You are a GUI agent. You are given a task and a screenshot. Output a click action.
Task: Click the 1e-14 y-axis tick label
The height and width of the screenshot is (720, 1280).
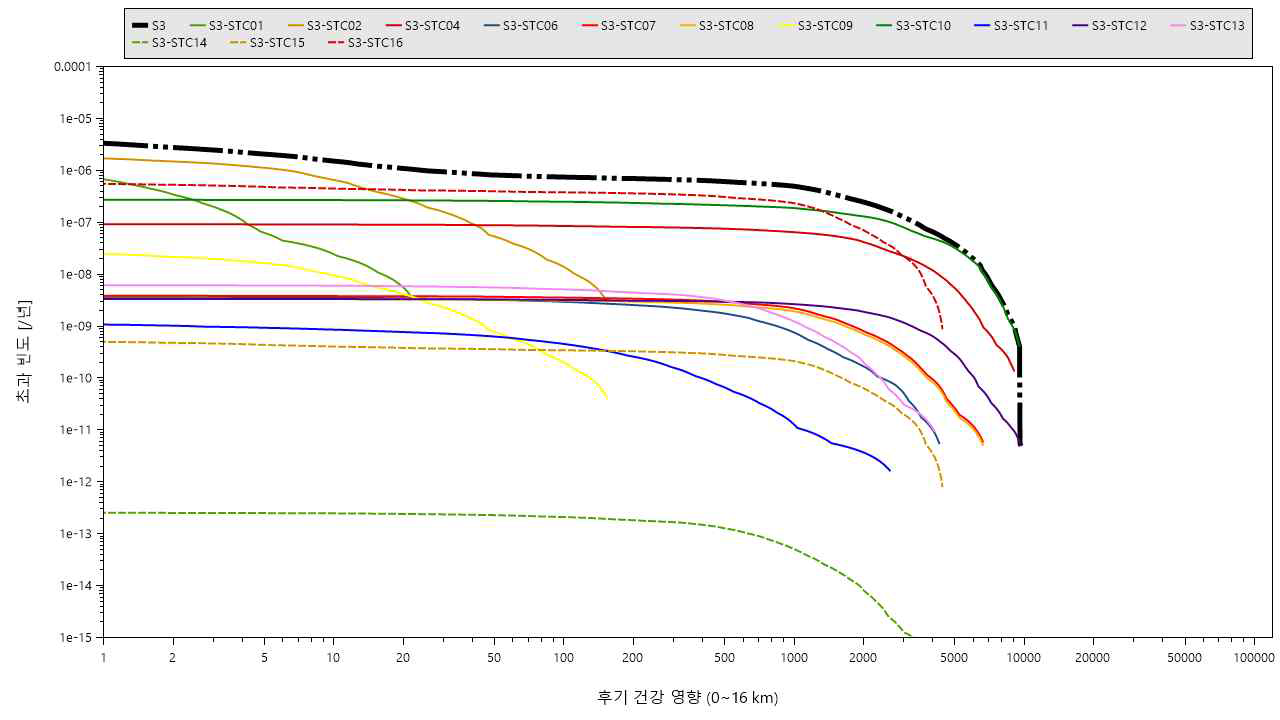76,586
